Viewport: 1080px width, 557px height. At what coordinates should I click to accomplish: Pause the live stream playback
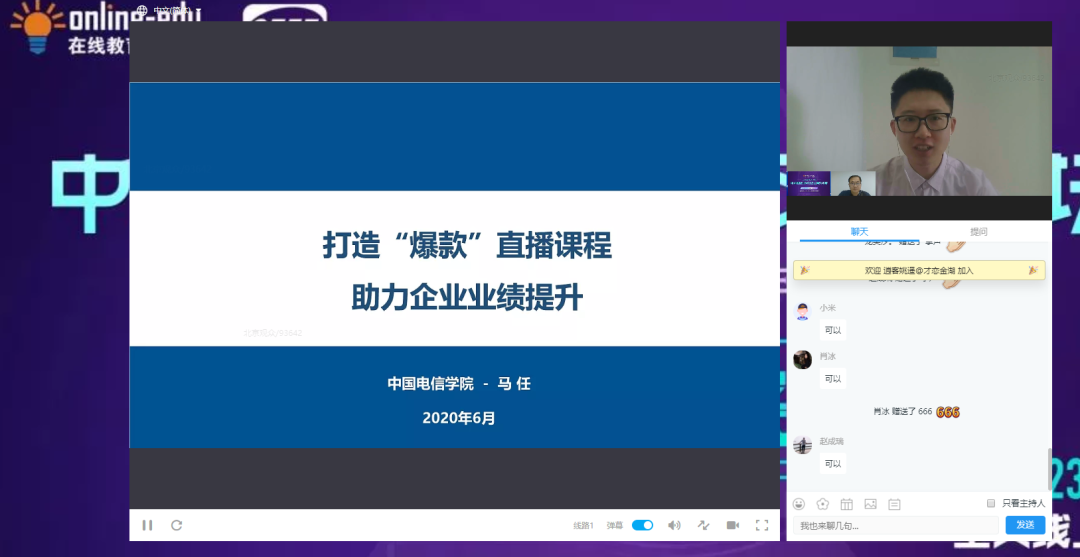[147, 525]
